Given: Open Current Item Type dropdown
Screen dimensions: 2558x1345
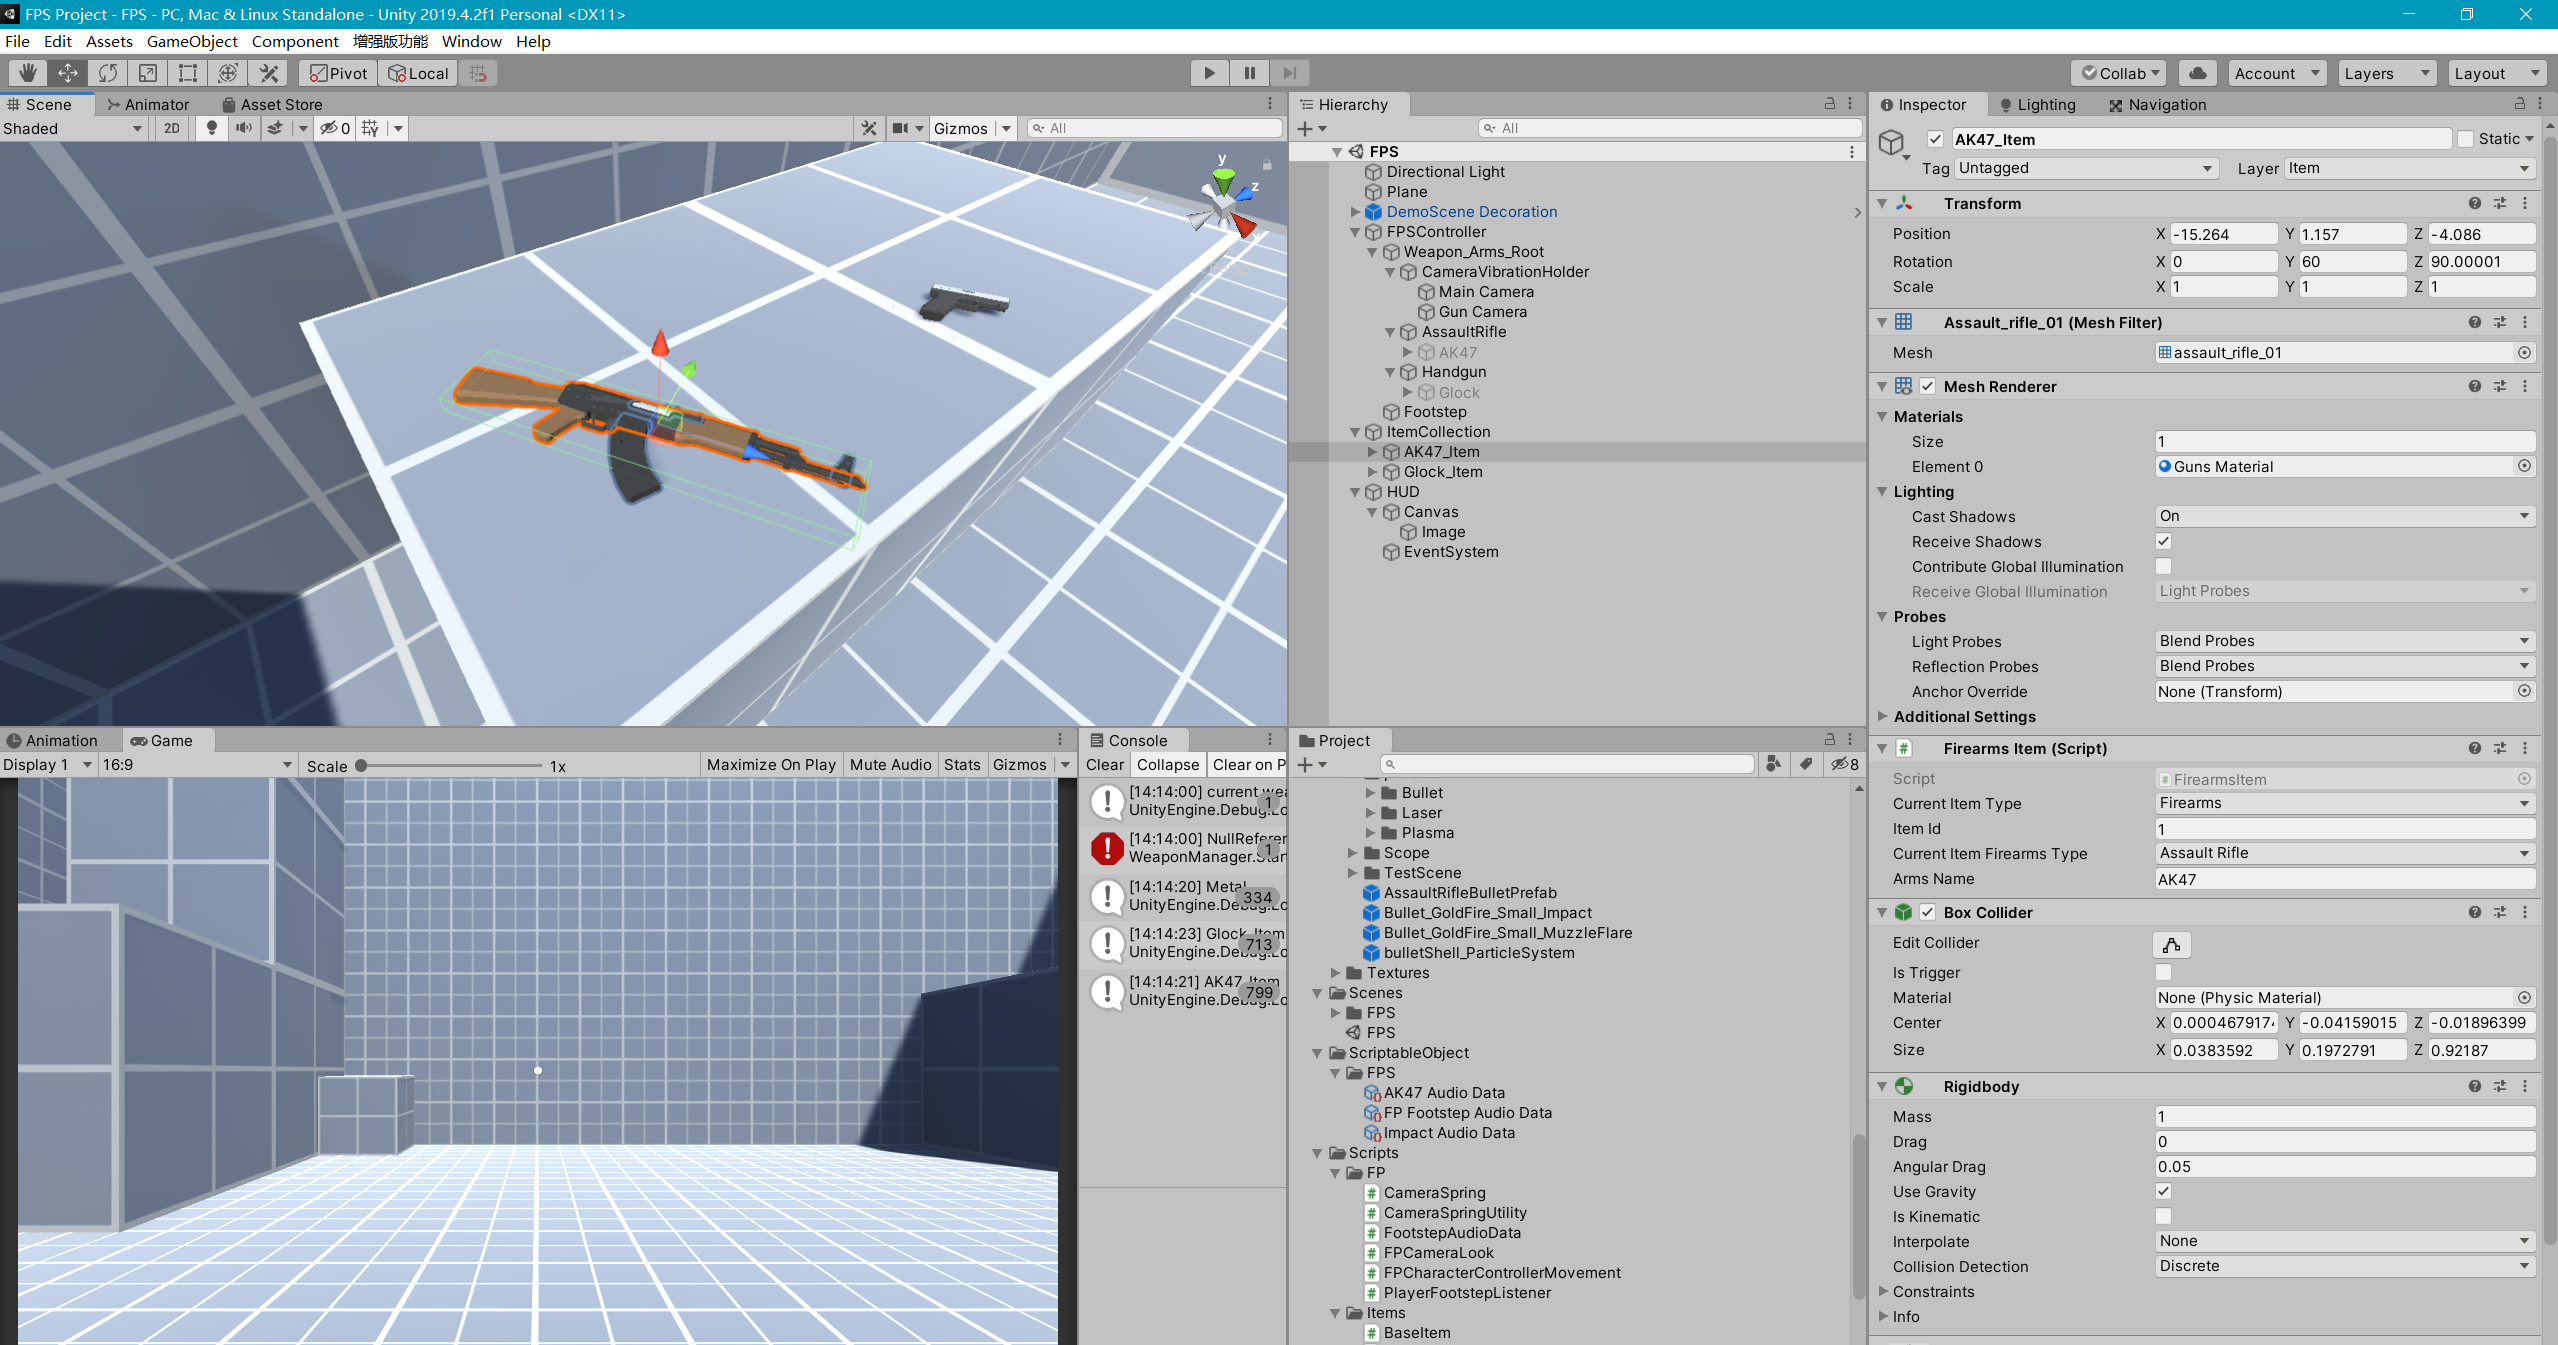Looking at the screenshot, I should click(2345, 803).
